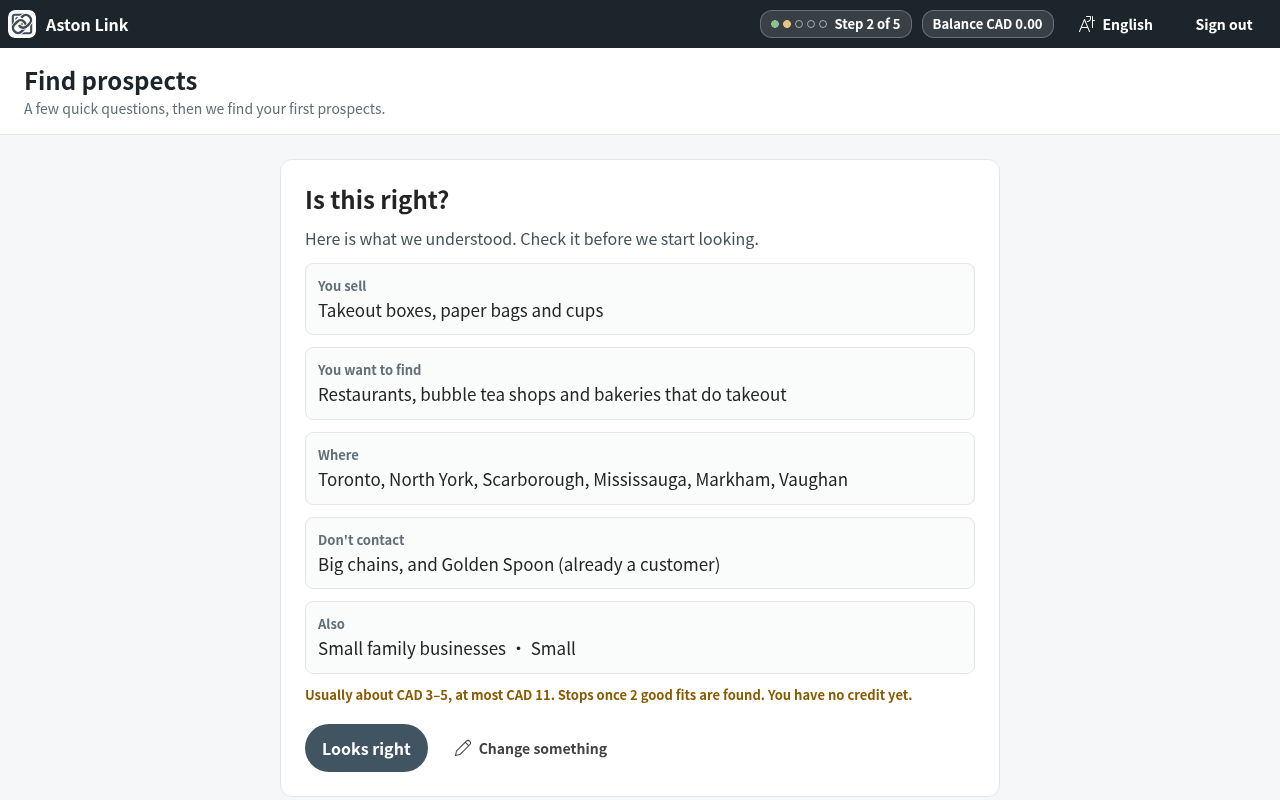Open the English language selector
1280x800 pixels.
[1115, 24]
